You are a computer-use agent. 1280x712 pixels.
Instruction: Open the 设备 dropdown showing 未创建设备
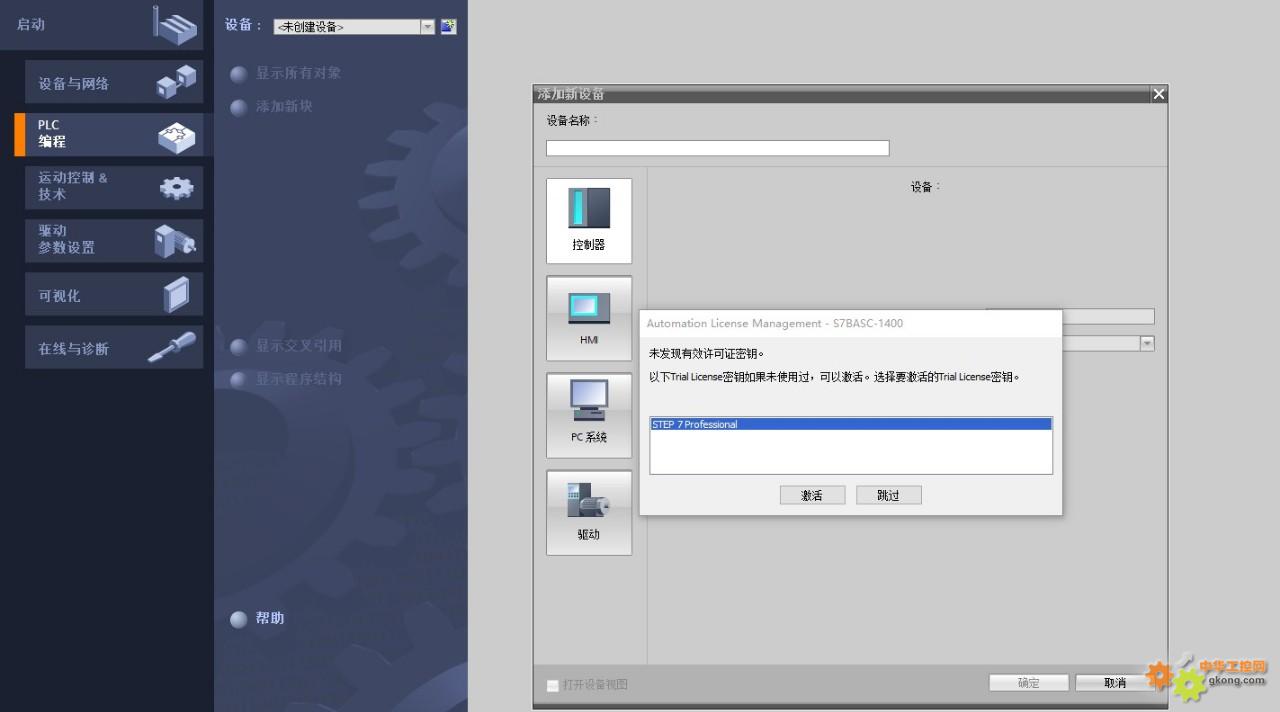(x=354, y=27)
